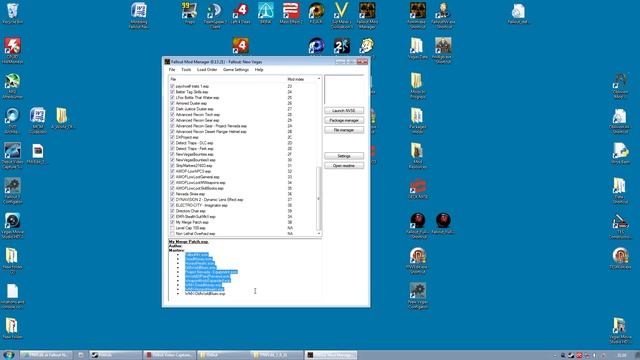This screenshot has height=360, width=640.
Task: Uncheck Nevada Skies.esp
Action: point(172,194)
